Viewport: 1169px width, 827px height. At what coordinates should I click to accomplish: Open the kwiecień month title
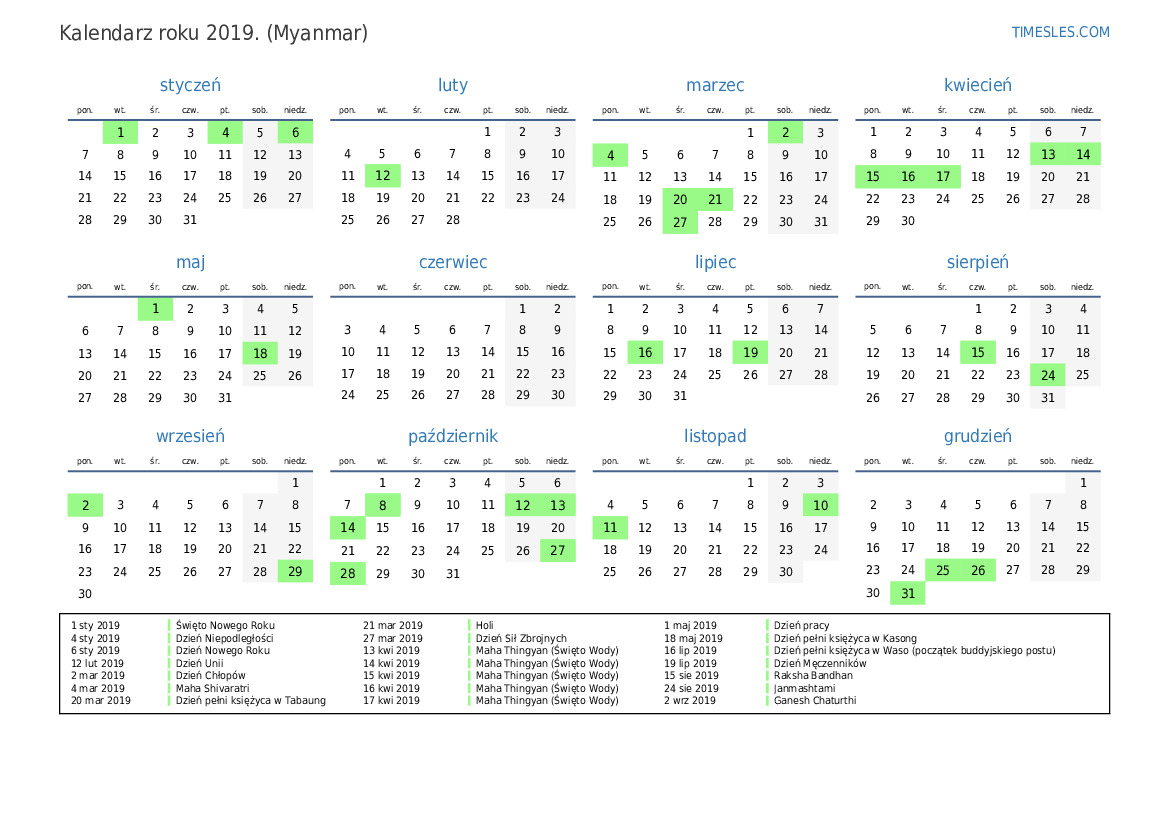[x=977, y=86]
